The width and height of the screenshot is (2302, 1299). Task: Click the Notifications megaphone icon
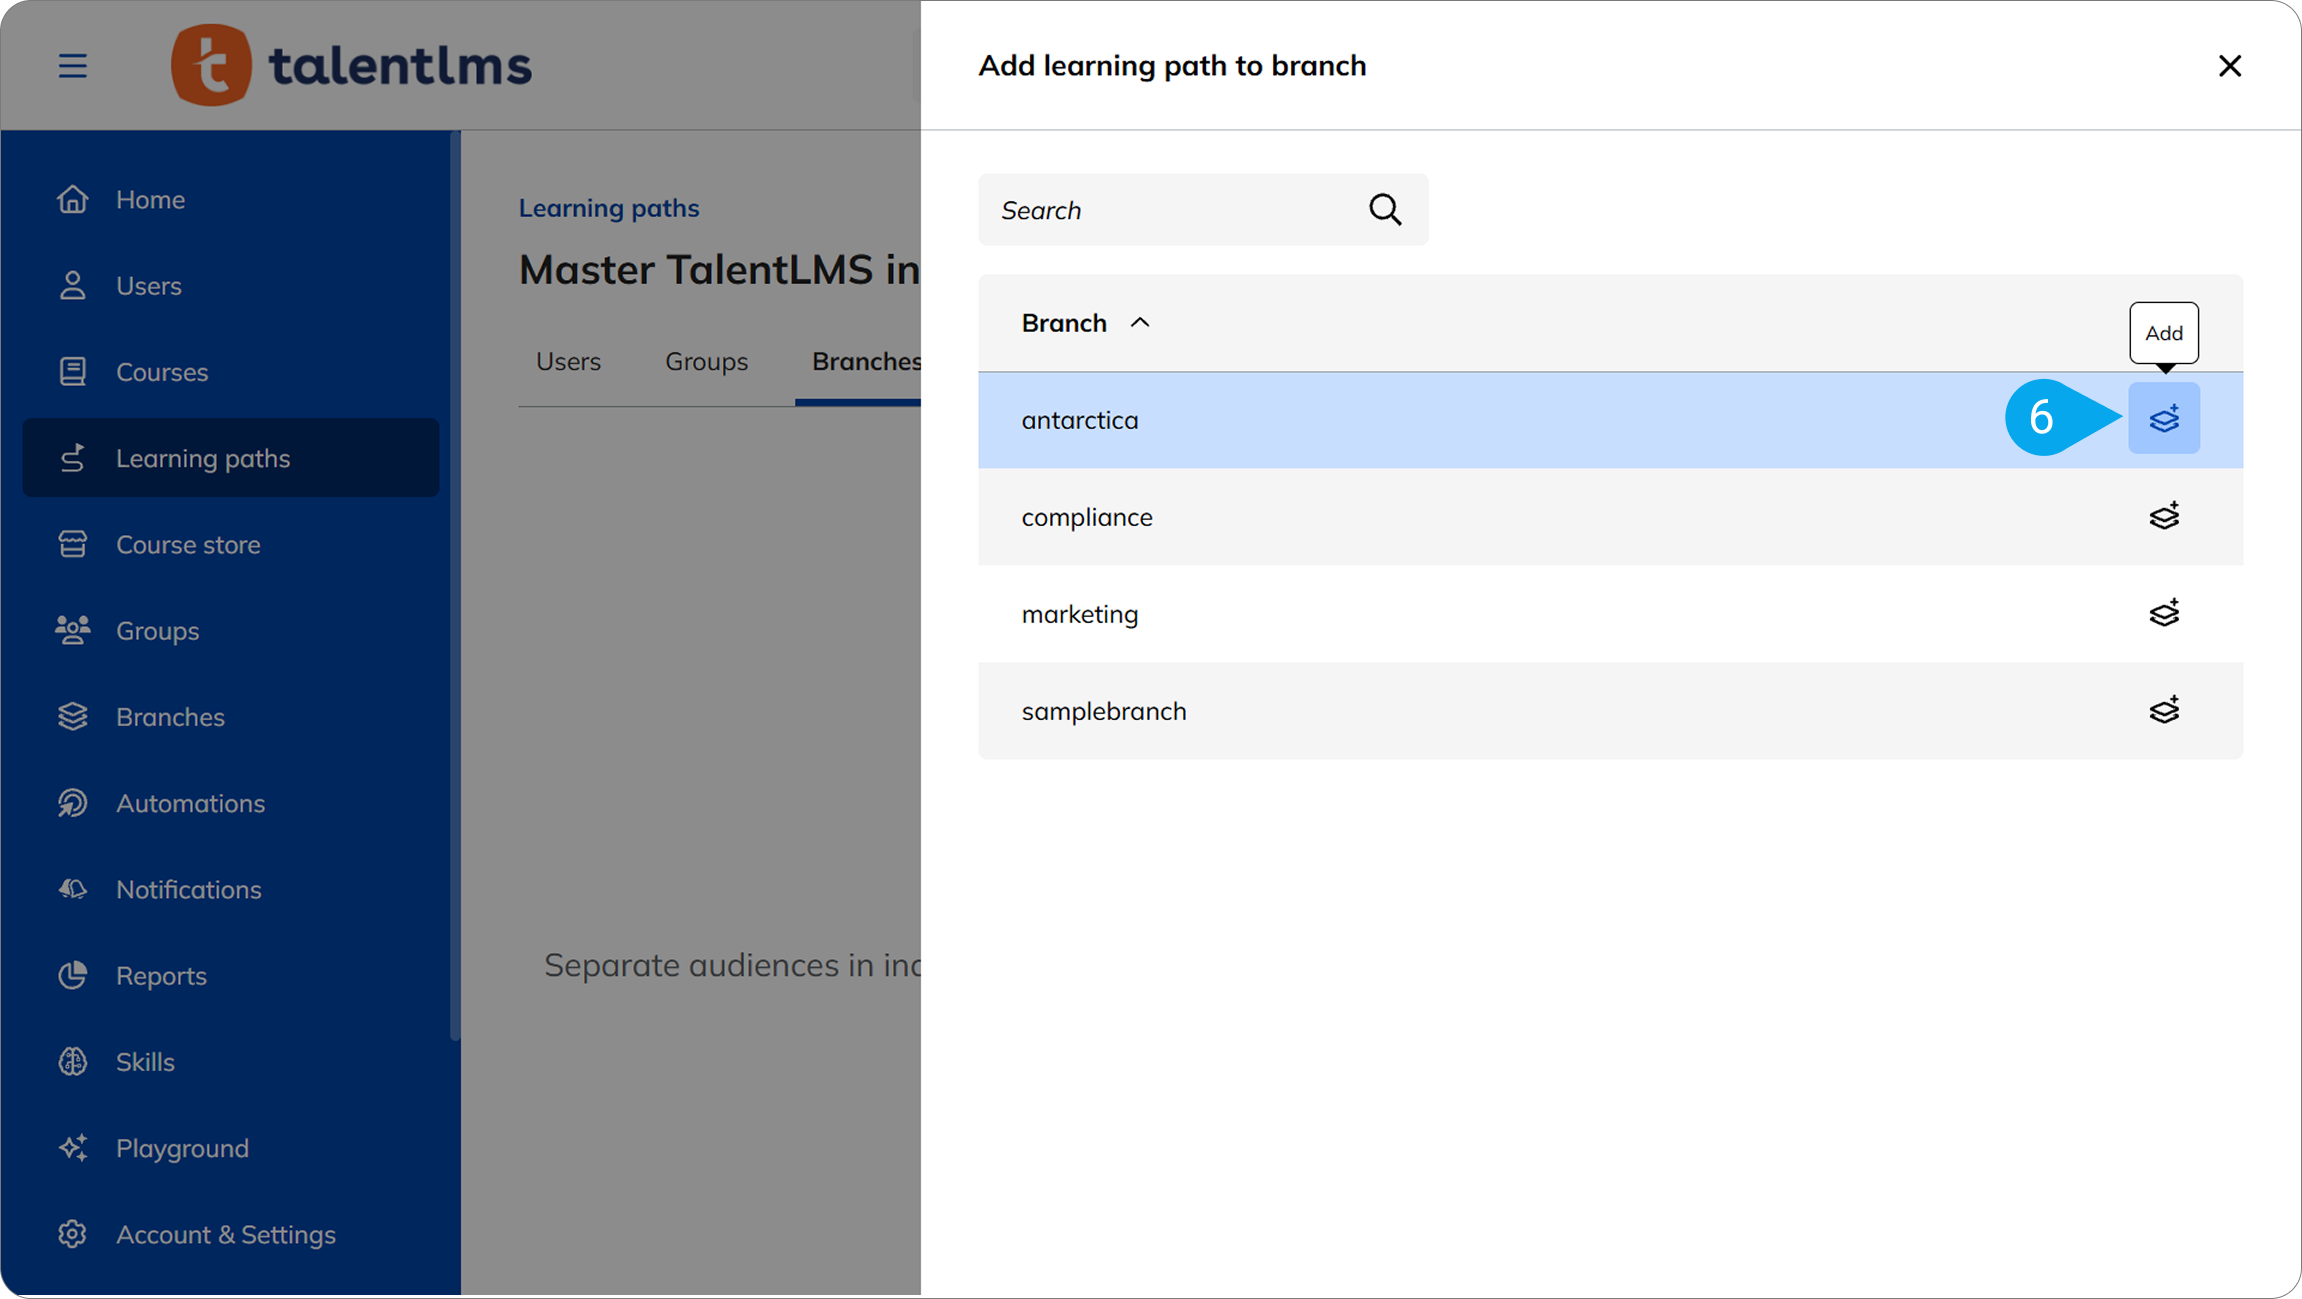click(x=72, y=889)
